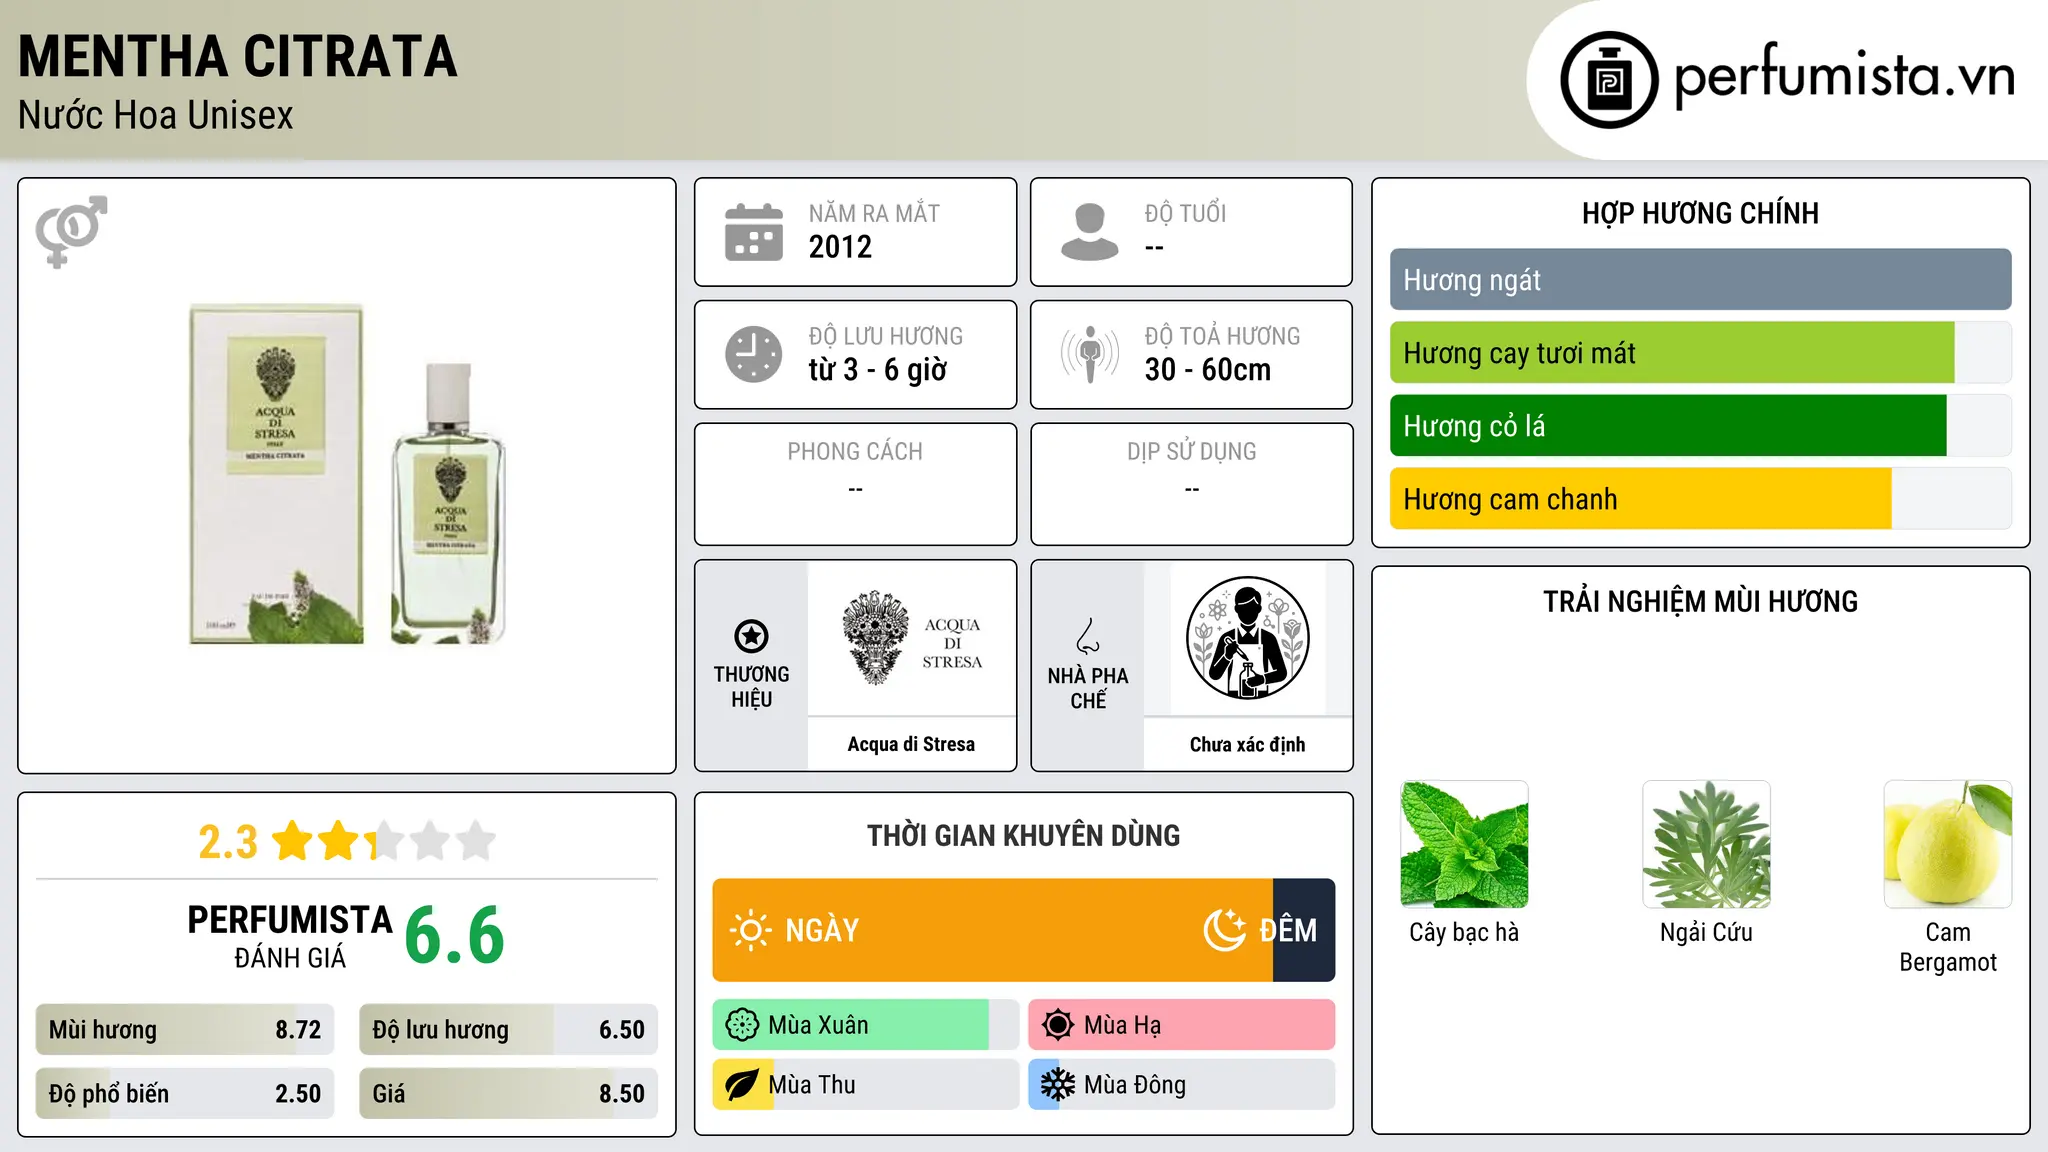Select the Cam Bergamot note image
Image resolution: width=2048 pixels, height=1152 pixels.
(x=1948, y=844)
